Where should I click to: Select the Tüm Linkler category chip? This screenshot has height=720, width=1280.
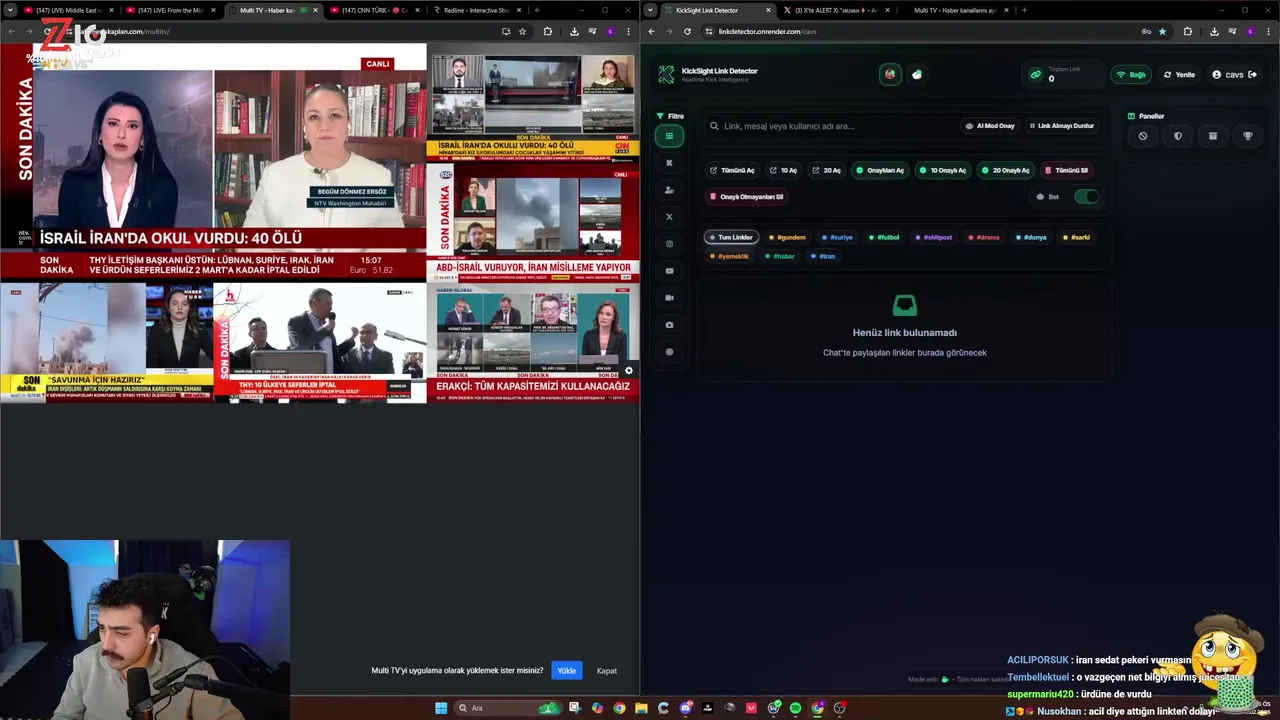click(731, 237)
